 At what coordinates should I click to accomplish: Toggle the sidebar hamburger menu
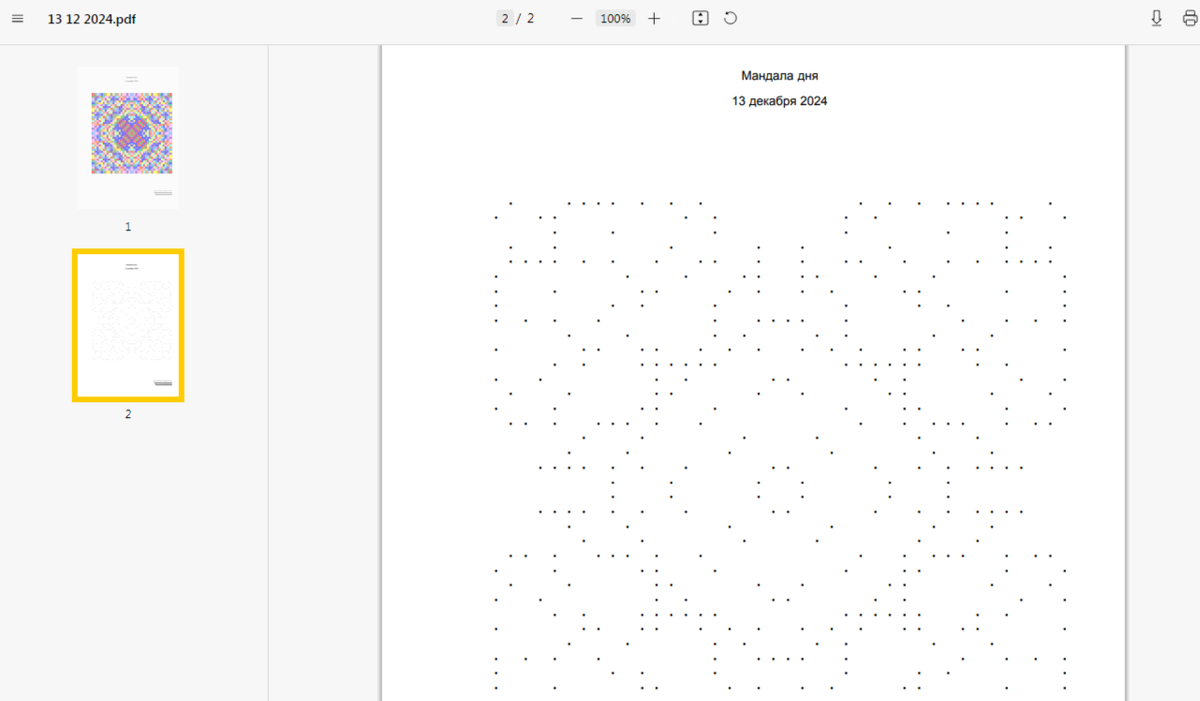17,19
